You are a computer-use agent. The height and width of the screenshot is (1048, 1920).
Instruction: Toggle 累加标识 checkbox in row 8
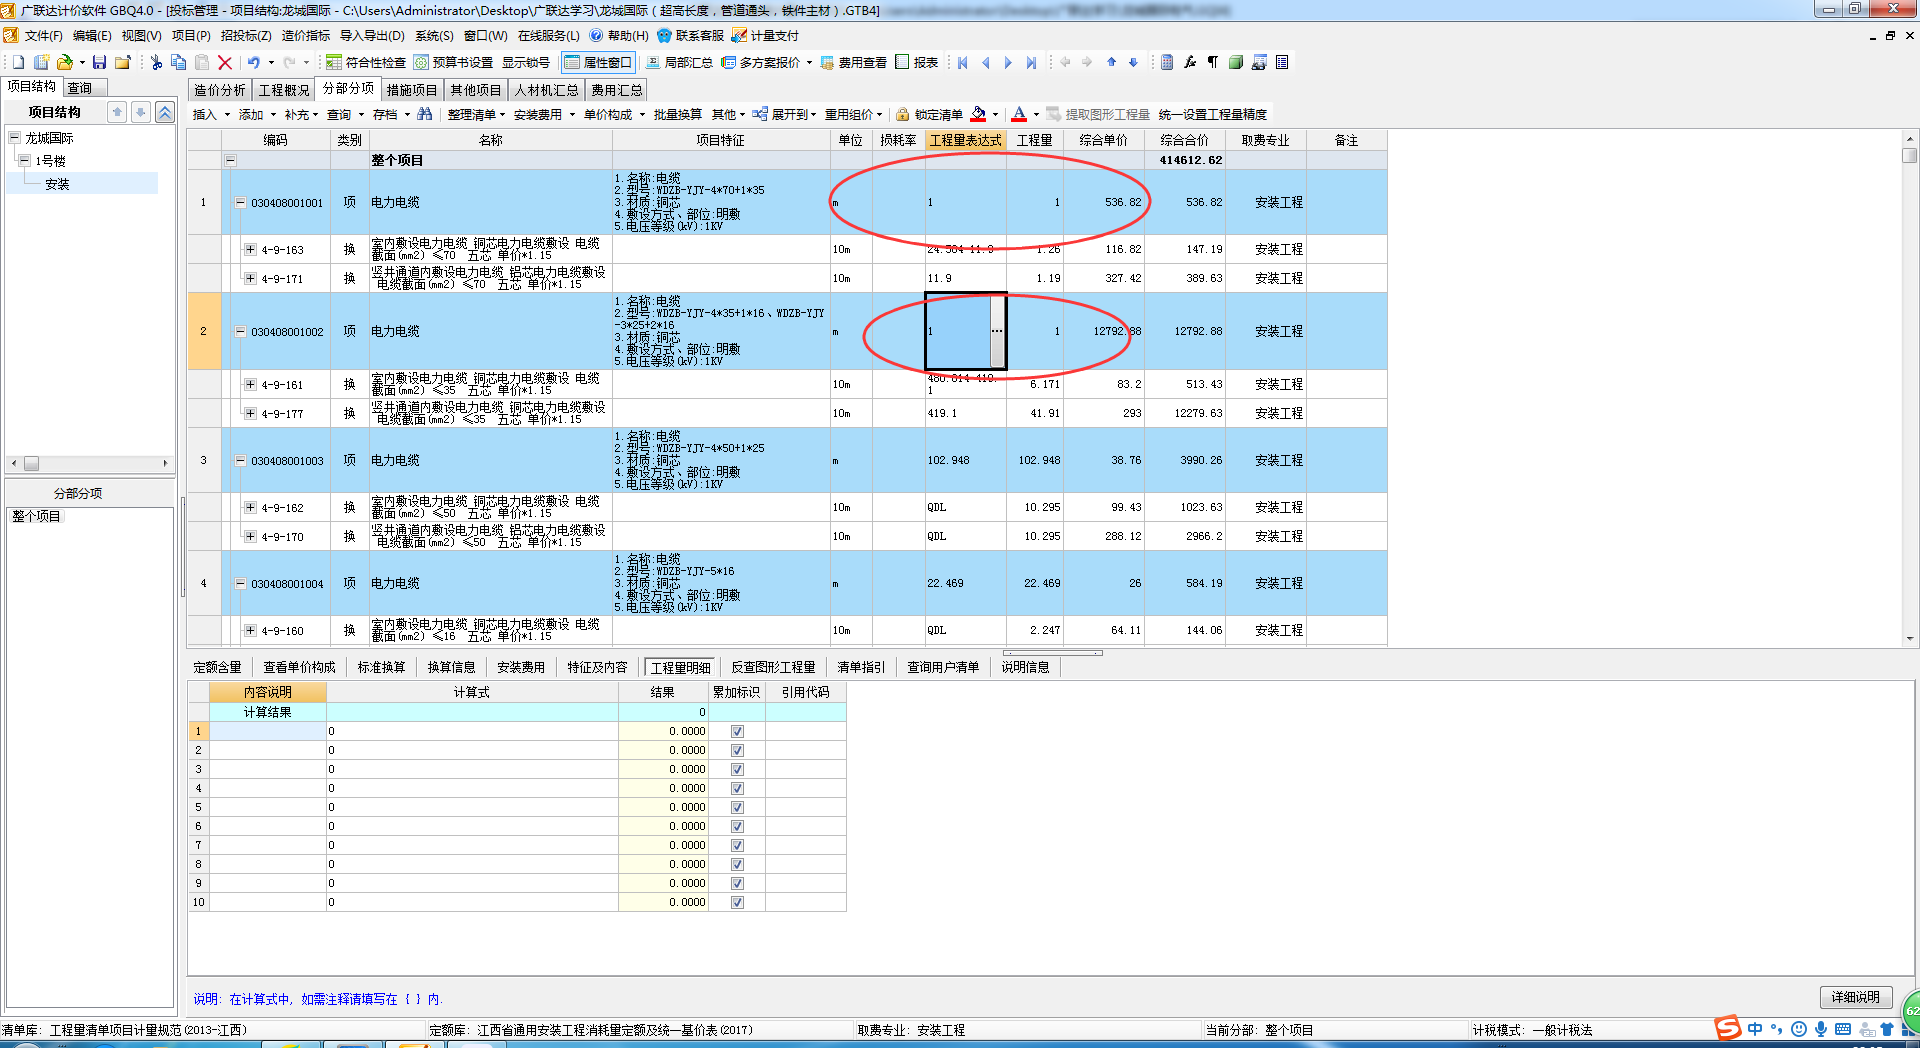coord(737,864)
